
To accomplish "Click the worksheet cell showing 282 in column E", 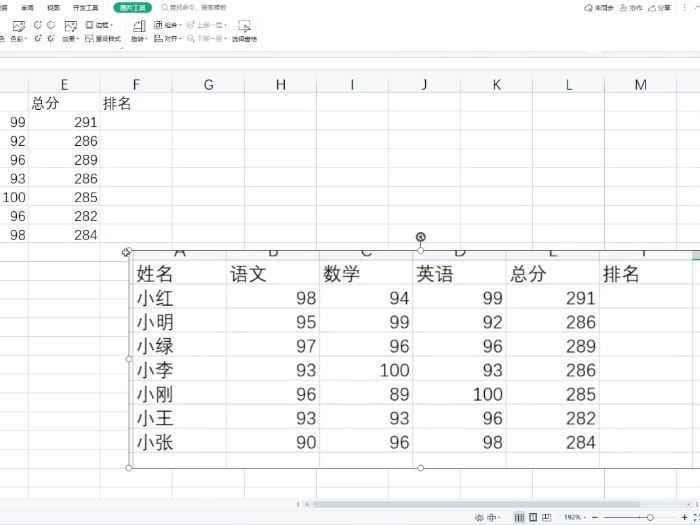I will coord(64,216).
